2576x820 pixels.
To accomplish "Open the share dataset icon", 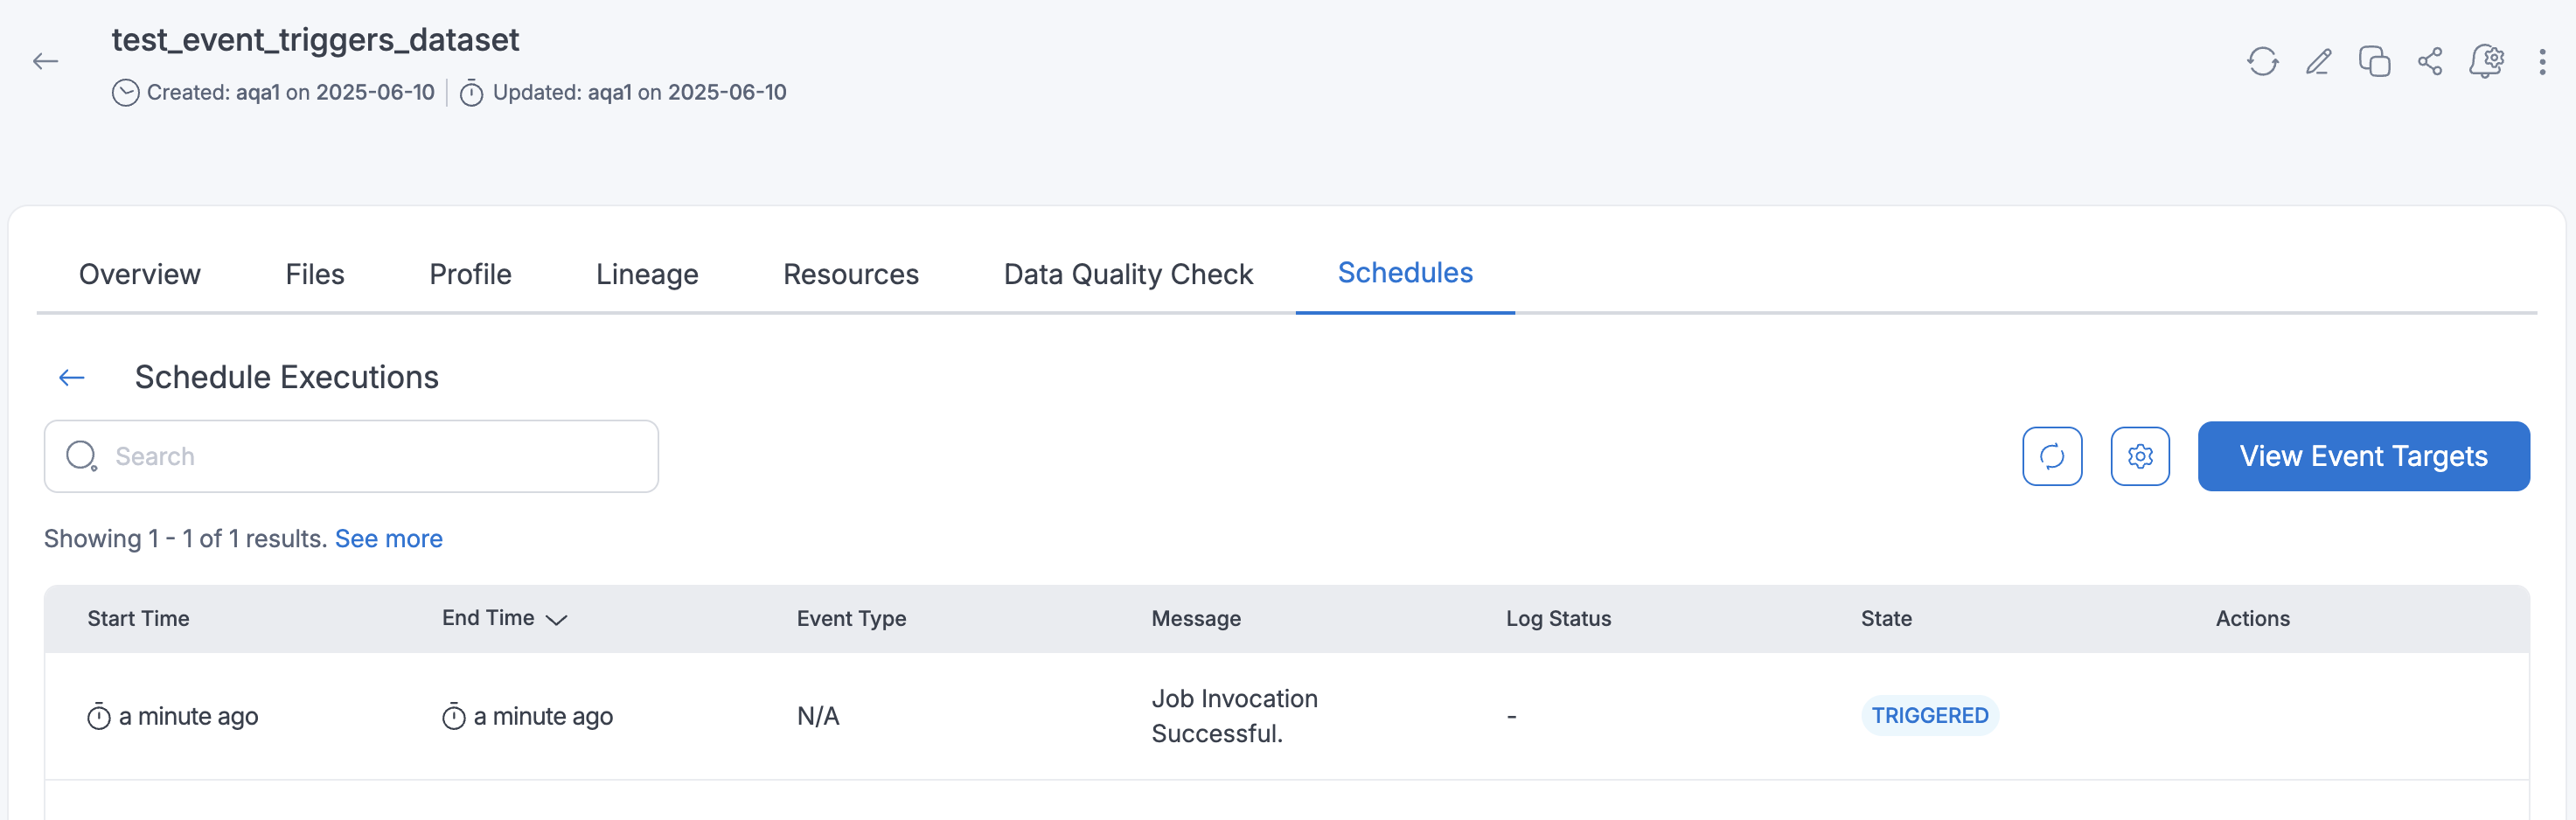I will pos(2430,62).
